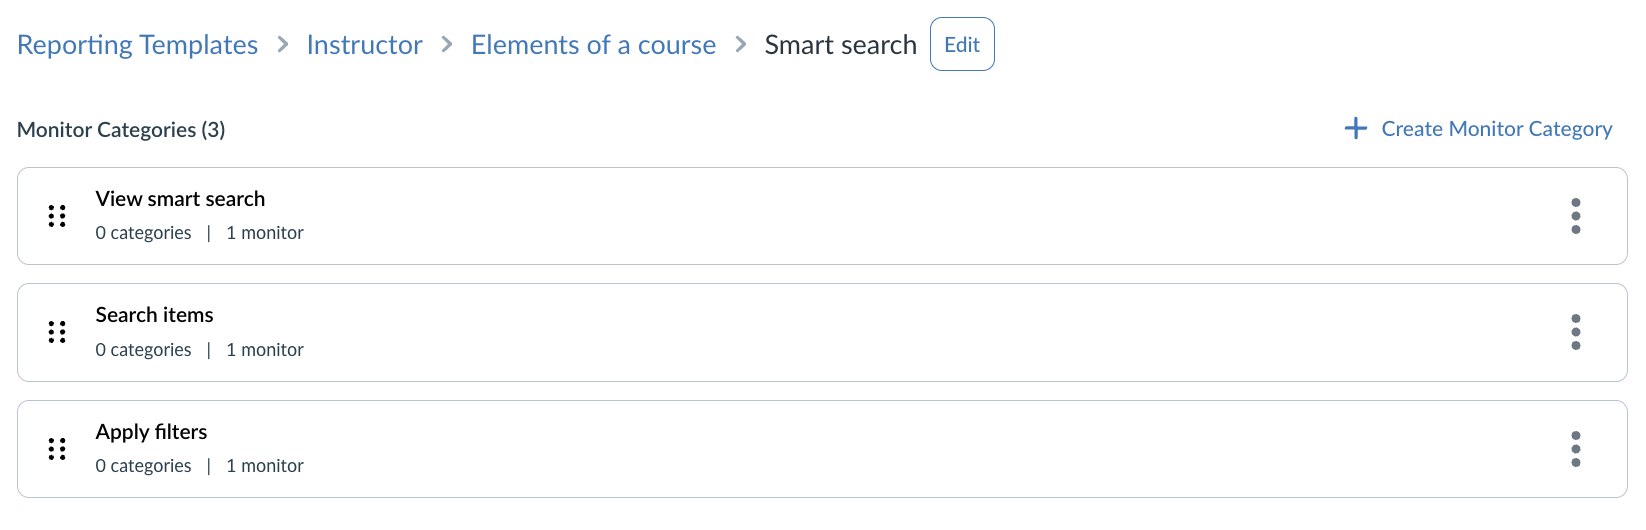Open Elements of a course breadcrumb

tap(593, 45)
